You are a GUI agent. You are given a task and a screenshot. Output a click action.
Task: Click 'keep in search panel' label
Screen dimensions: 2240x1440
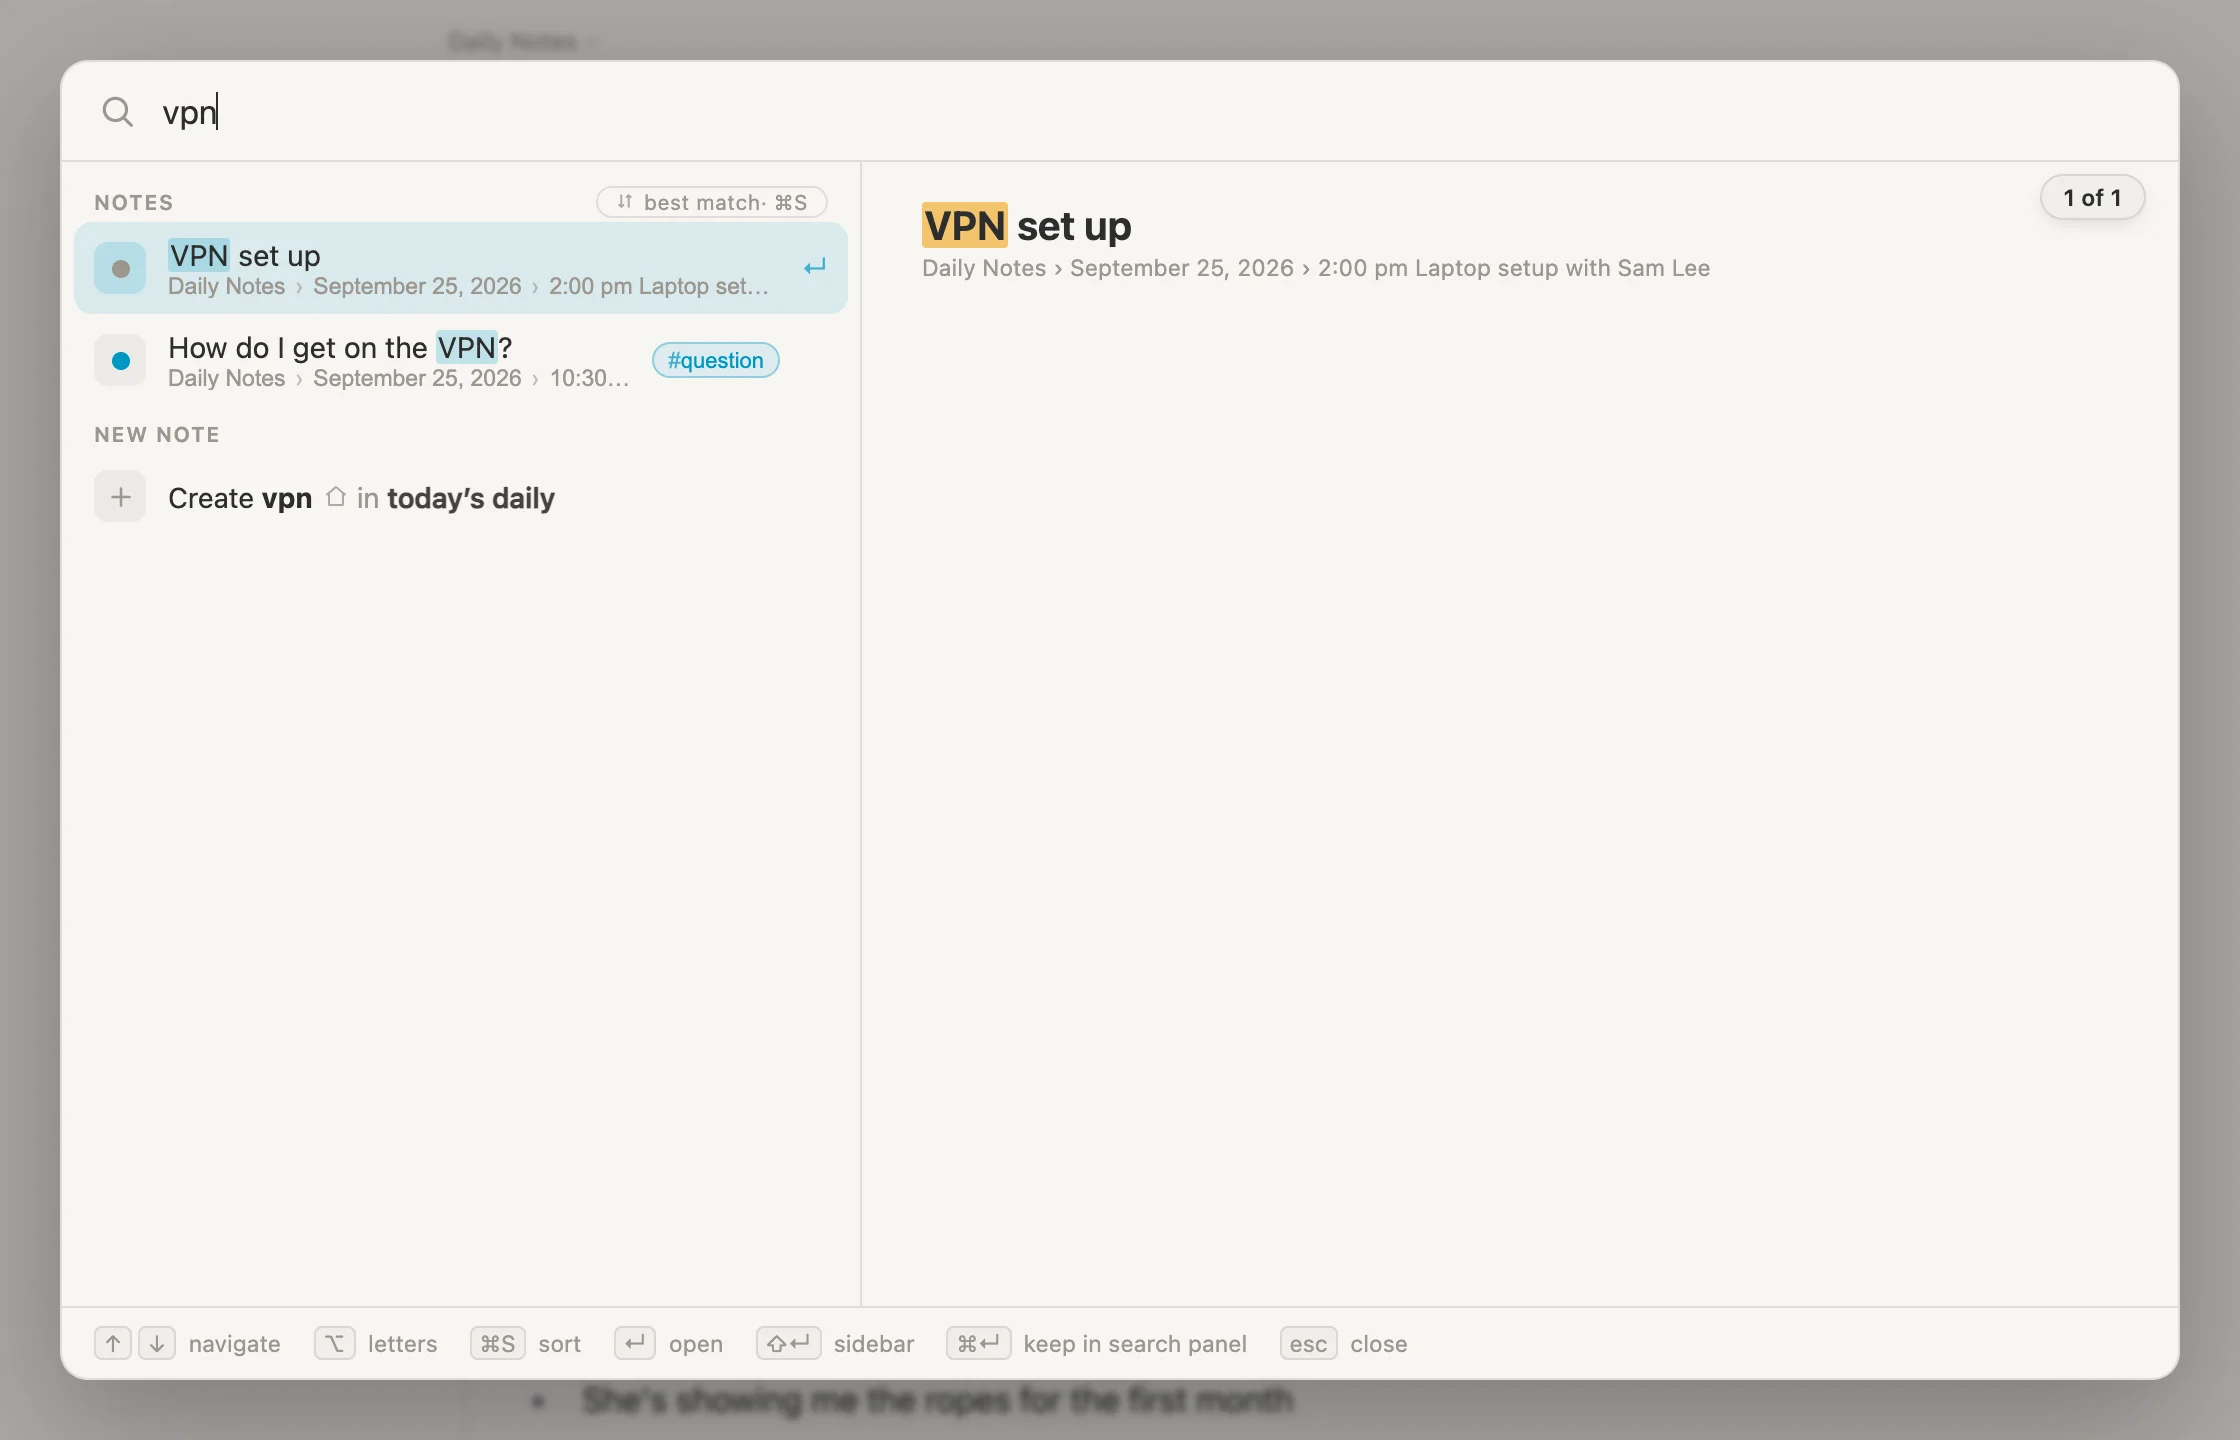click(1135, 1344)
